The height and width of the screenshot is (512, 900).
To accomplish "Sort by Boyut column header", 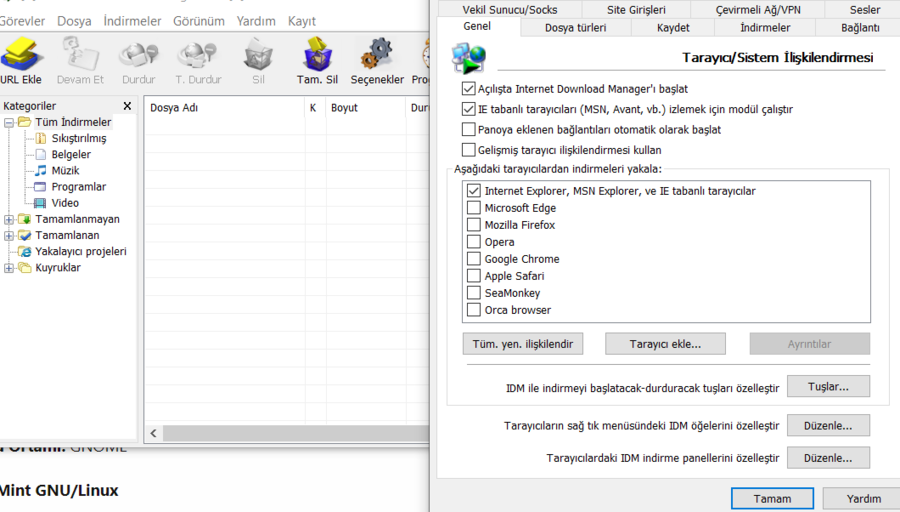I will tap(366, 107).
